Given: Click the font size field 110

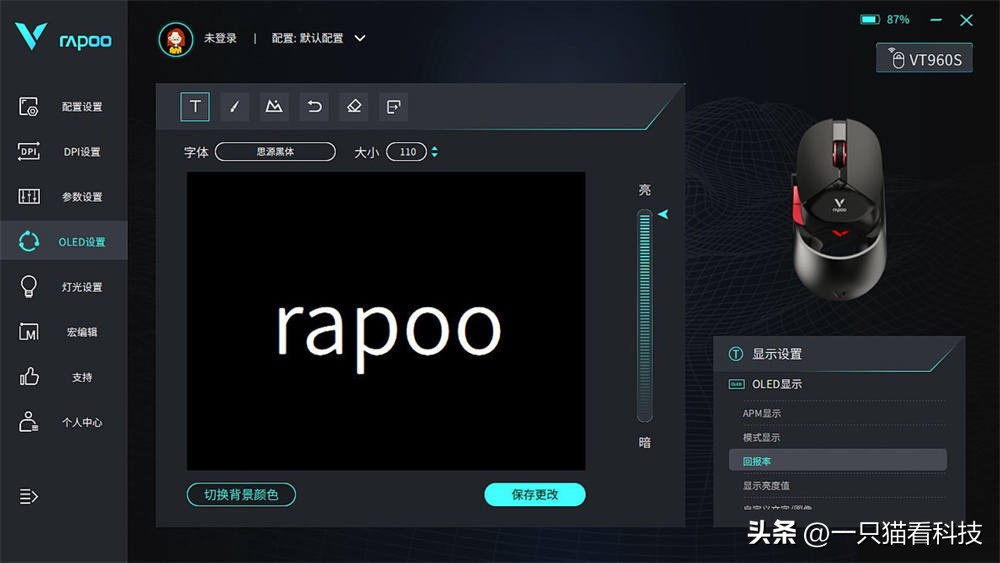Looking at the screenshot, I should 407,152.
